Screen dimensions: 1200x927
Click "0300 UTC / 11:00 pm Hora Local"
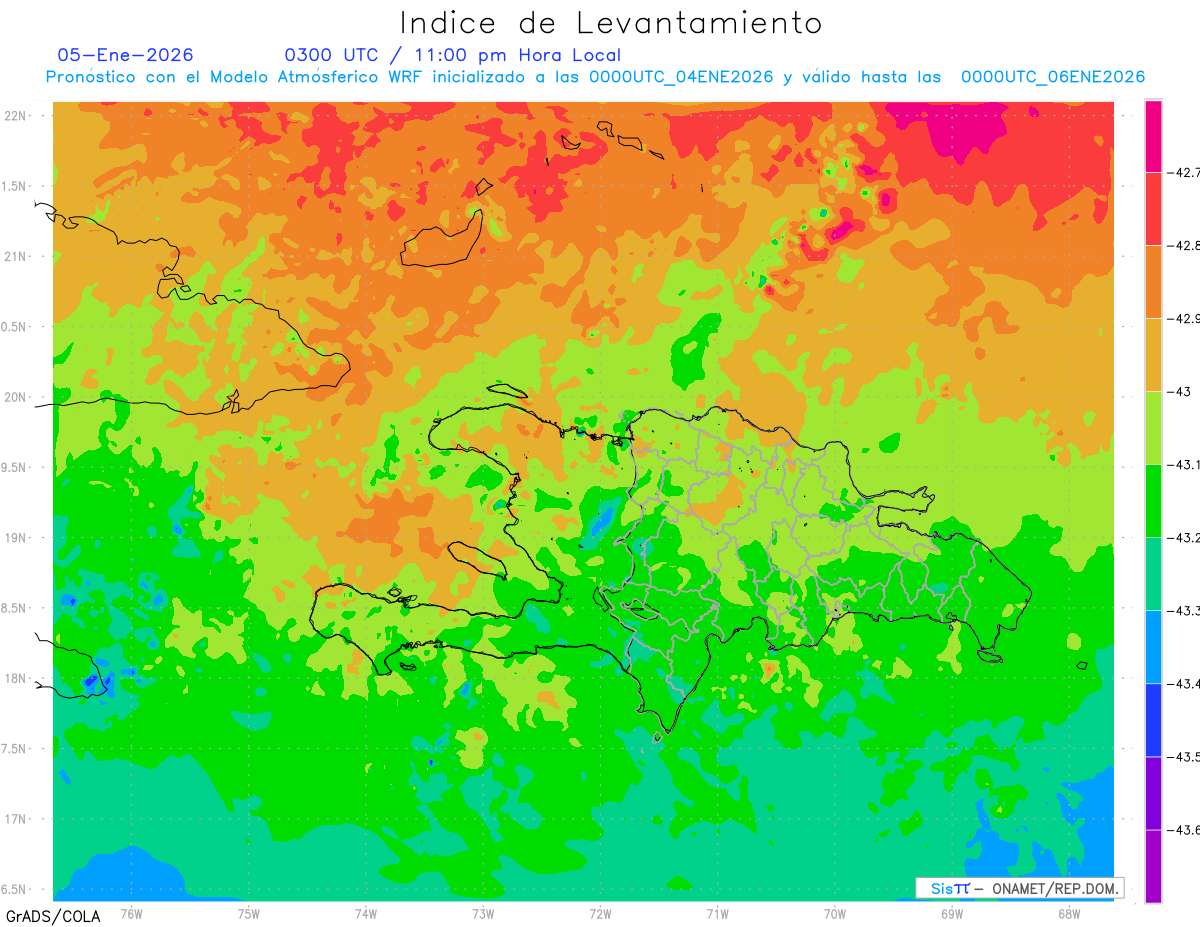tap(452, 55)
